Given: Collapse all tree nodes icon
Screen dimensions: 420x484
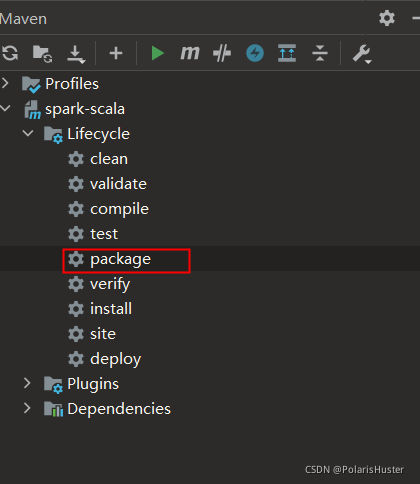Looking at the screenshot, I should click(x=320, y=53).
